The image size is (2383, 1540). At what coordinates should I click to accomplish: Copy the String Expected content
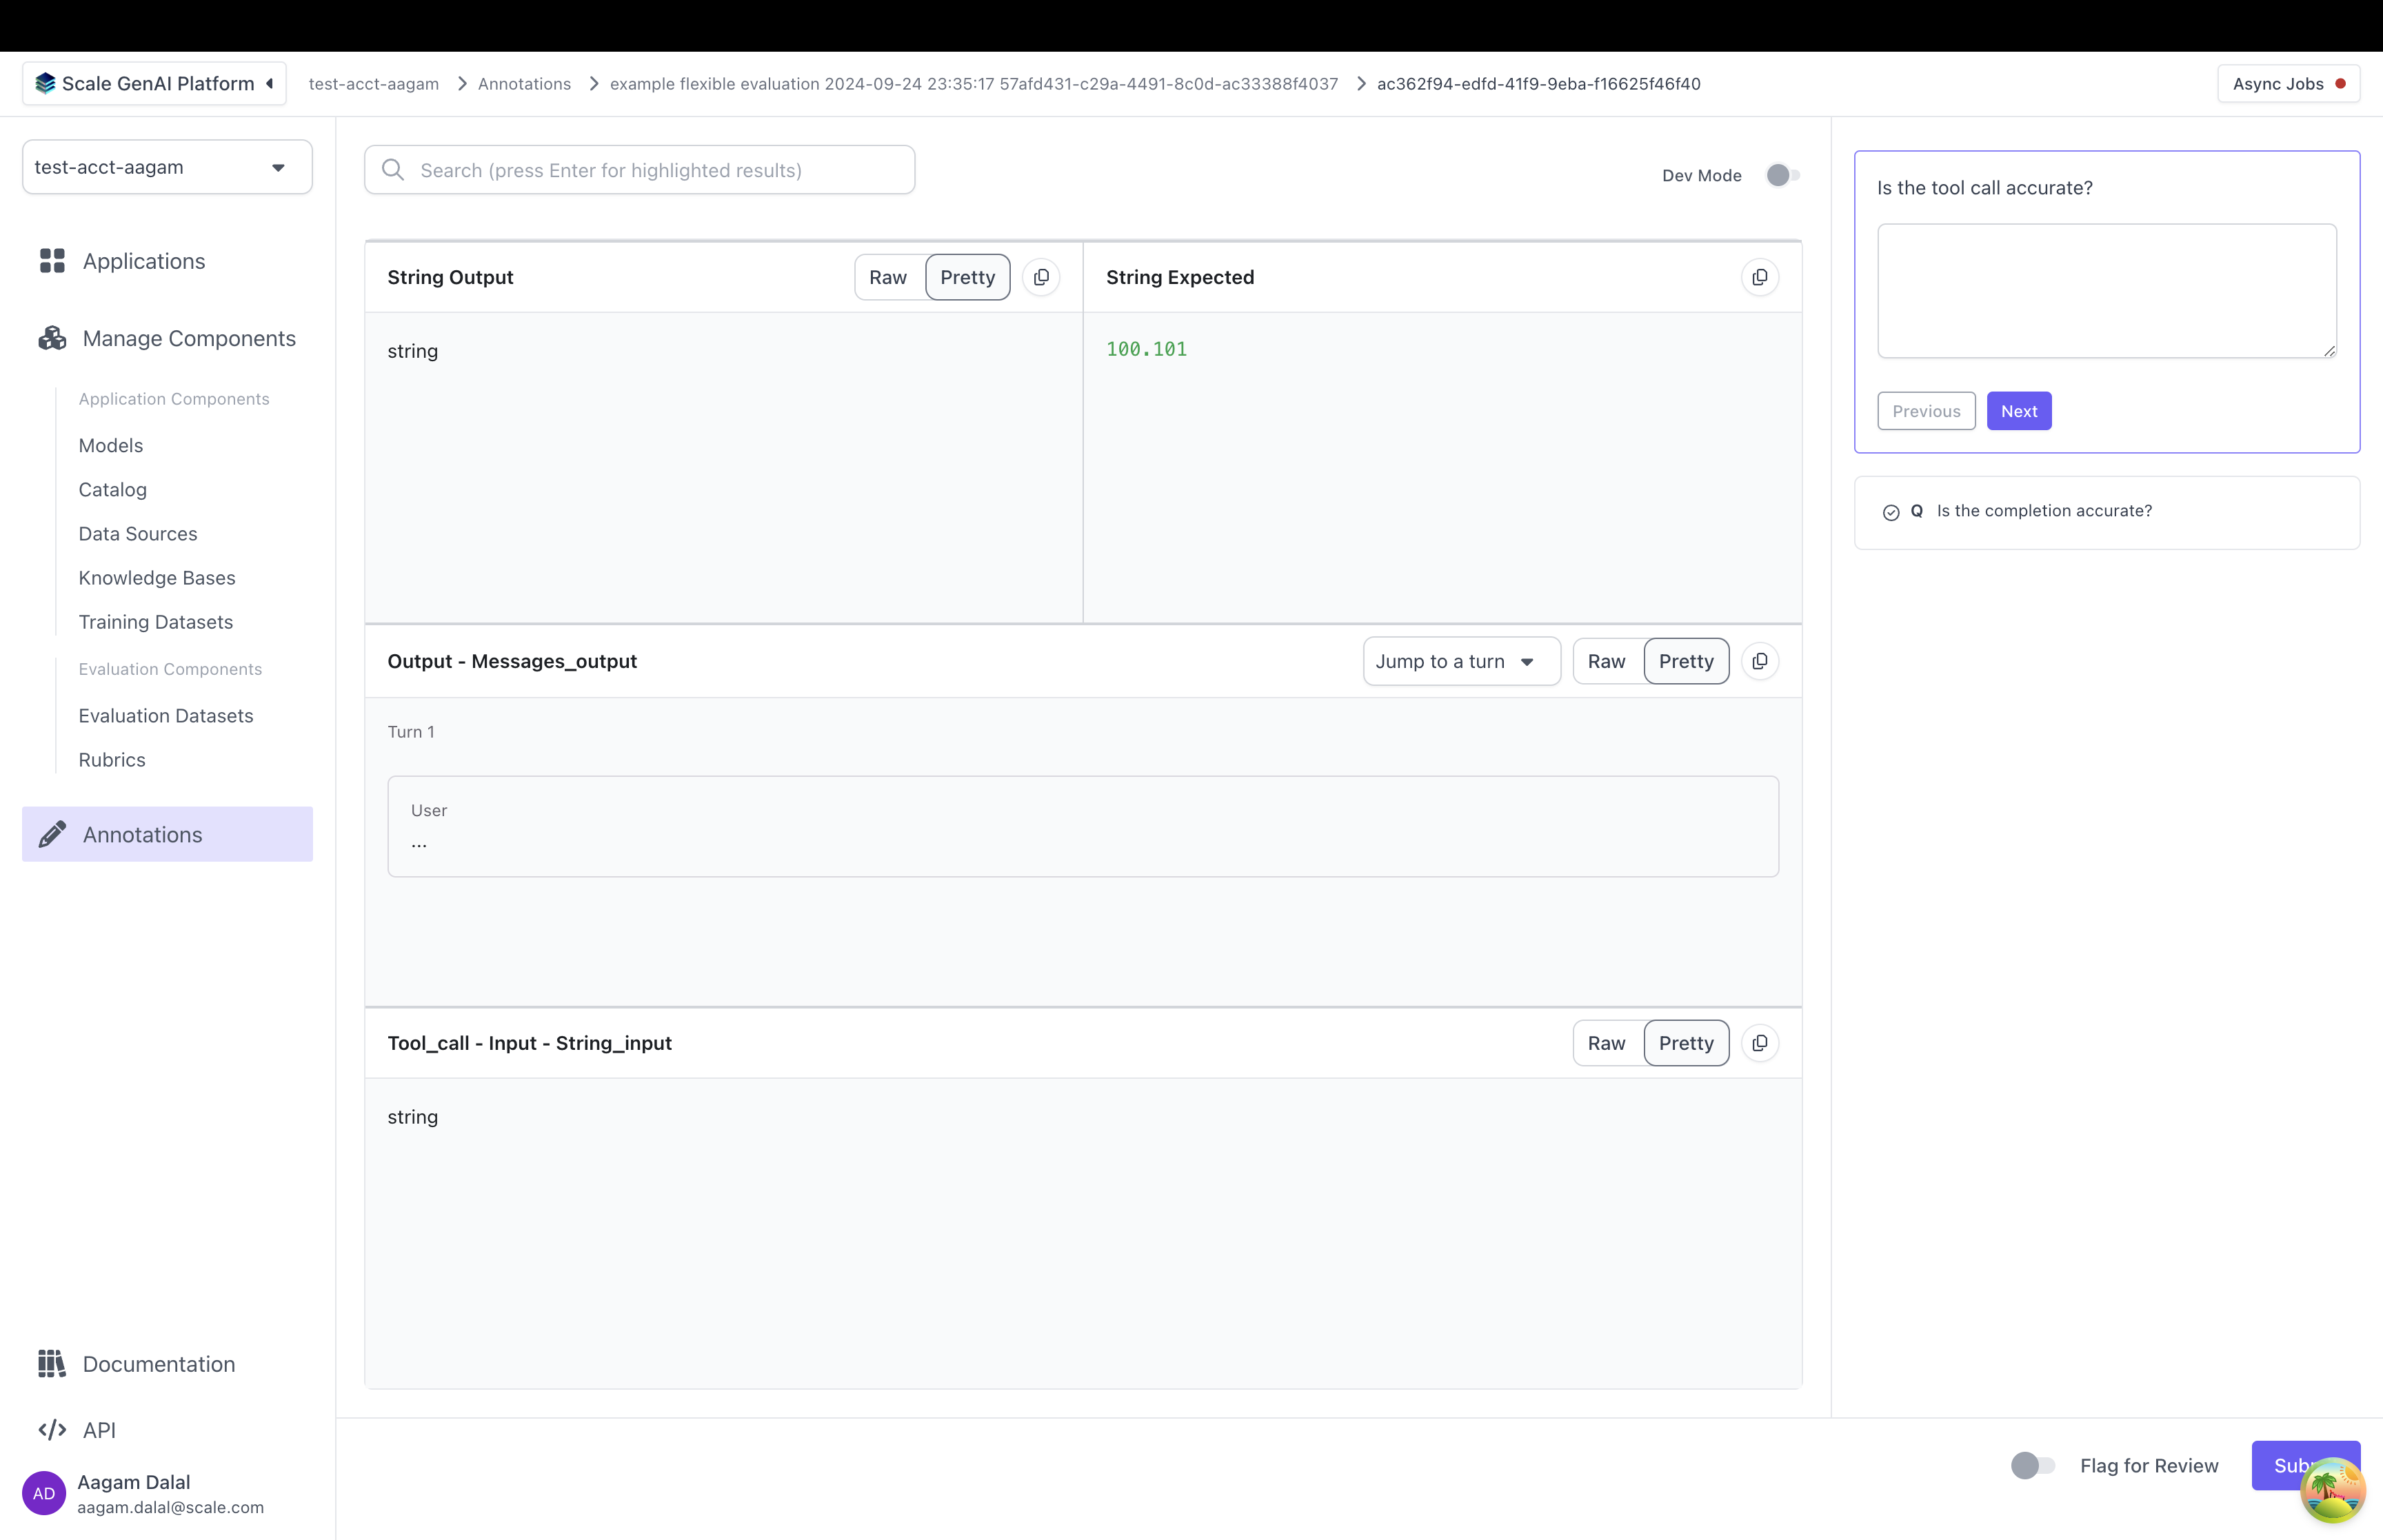tap(1759, 277)
